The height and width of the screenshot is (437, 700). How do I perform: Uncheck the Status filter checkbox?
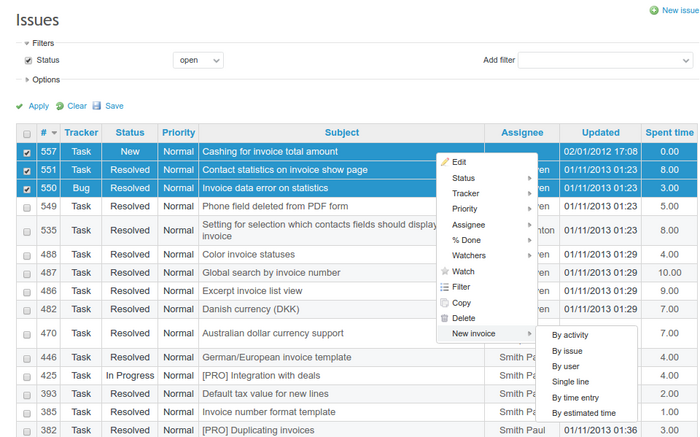point(28,60)
